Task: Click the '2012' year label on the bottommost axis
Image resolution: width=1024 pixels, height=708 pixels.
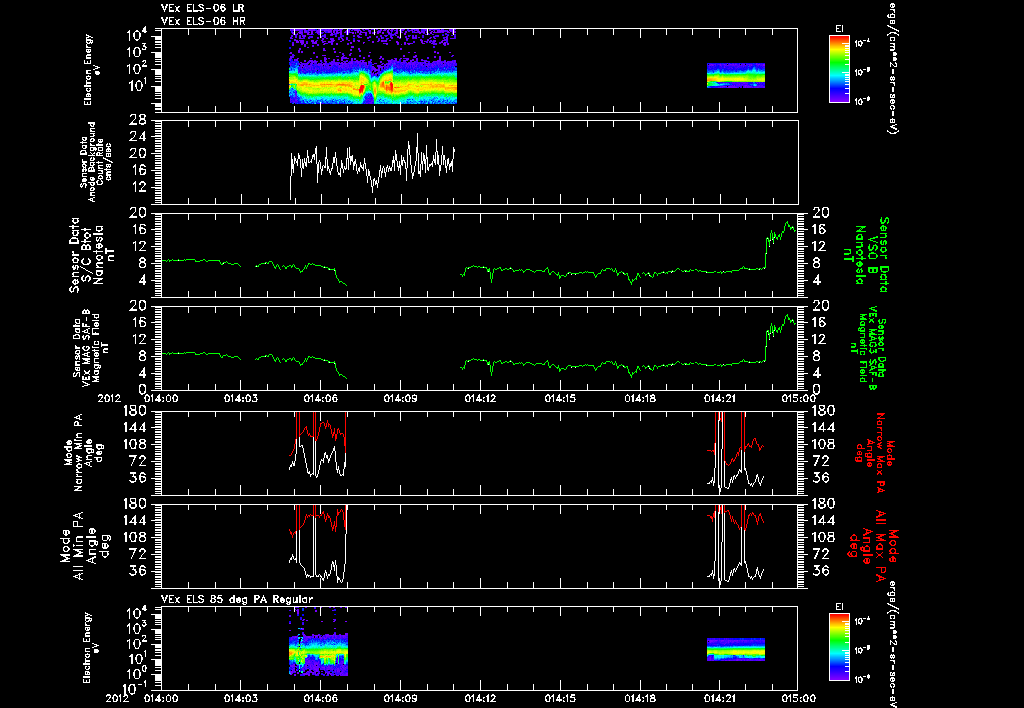Action: (118, 698)
